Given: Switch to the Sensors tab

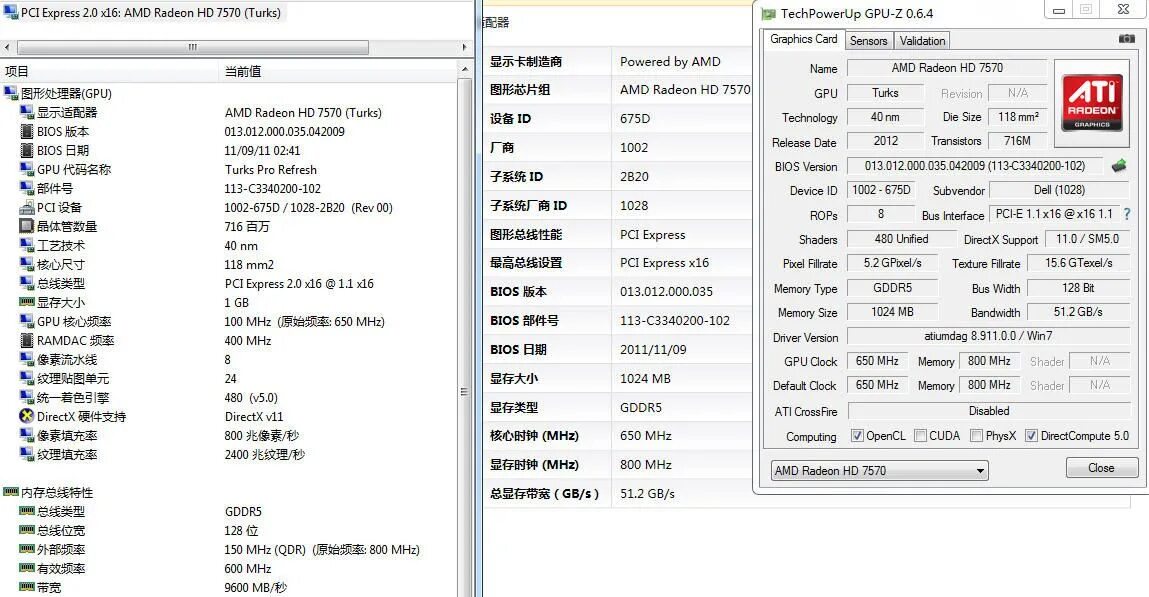Looking at the screenshot, I should click(868, 41).
